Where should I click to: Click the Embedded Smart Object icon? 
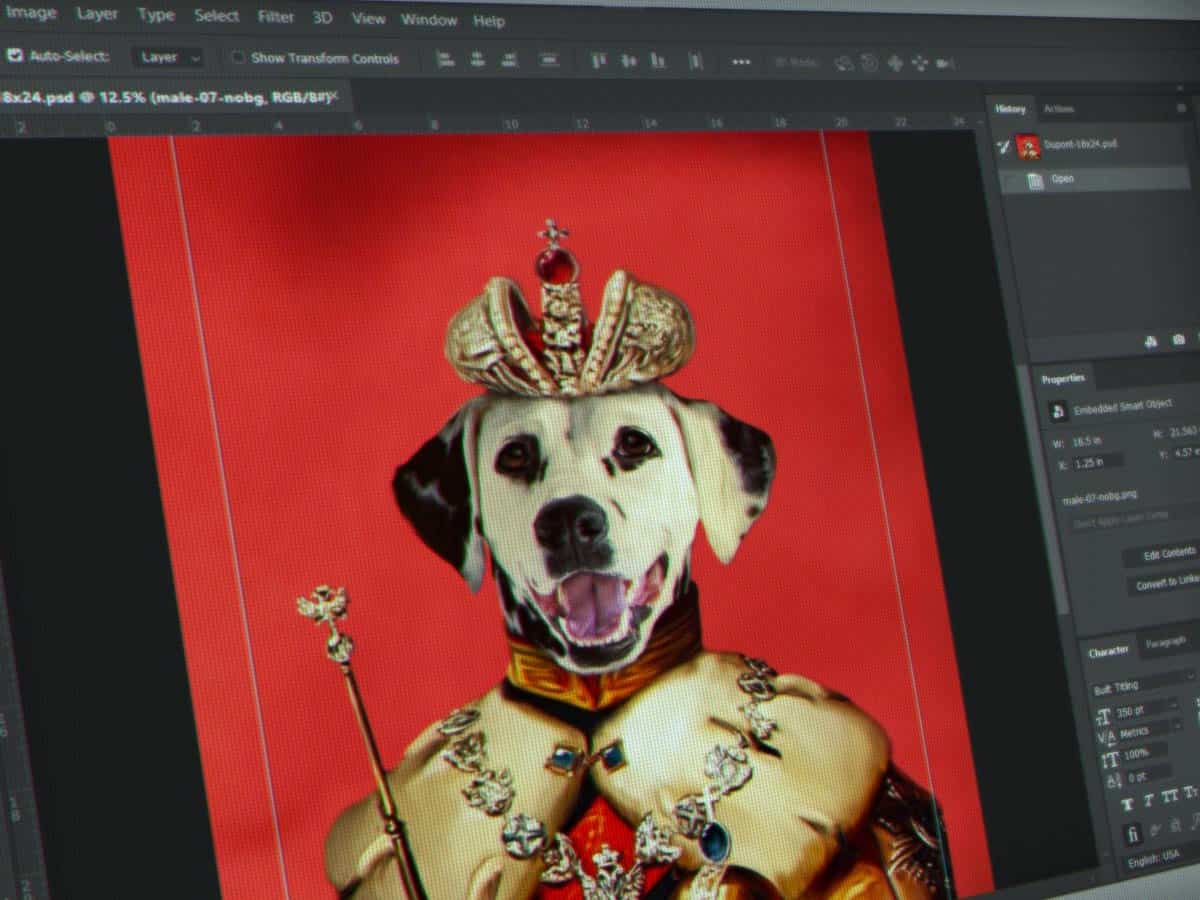(x=1058, y=411)
